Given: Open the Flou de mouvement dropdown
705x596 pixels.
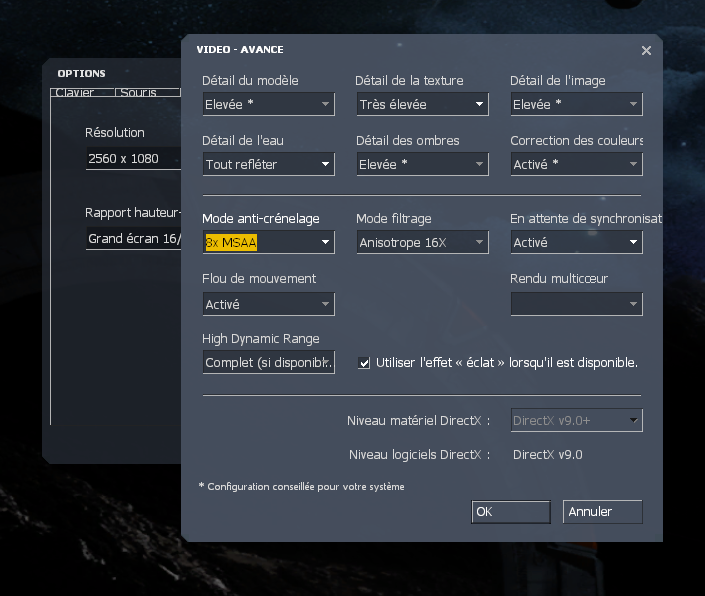Looking at the screenshot, I should [x=268, y=304].
